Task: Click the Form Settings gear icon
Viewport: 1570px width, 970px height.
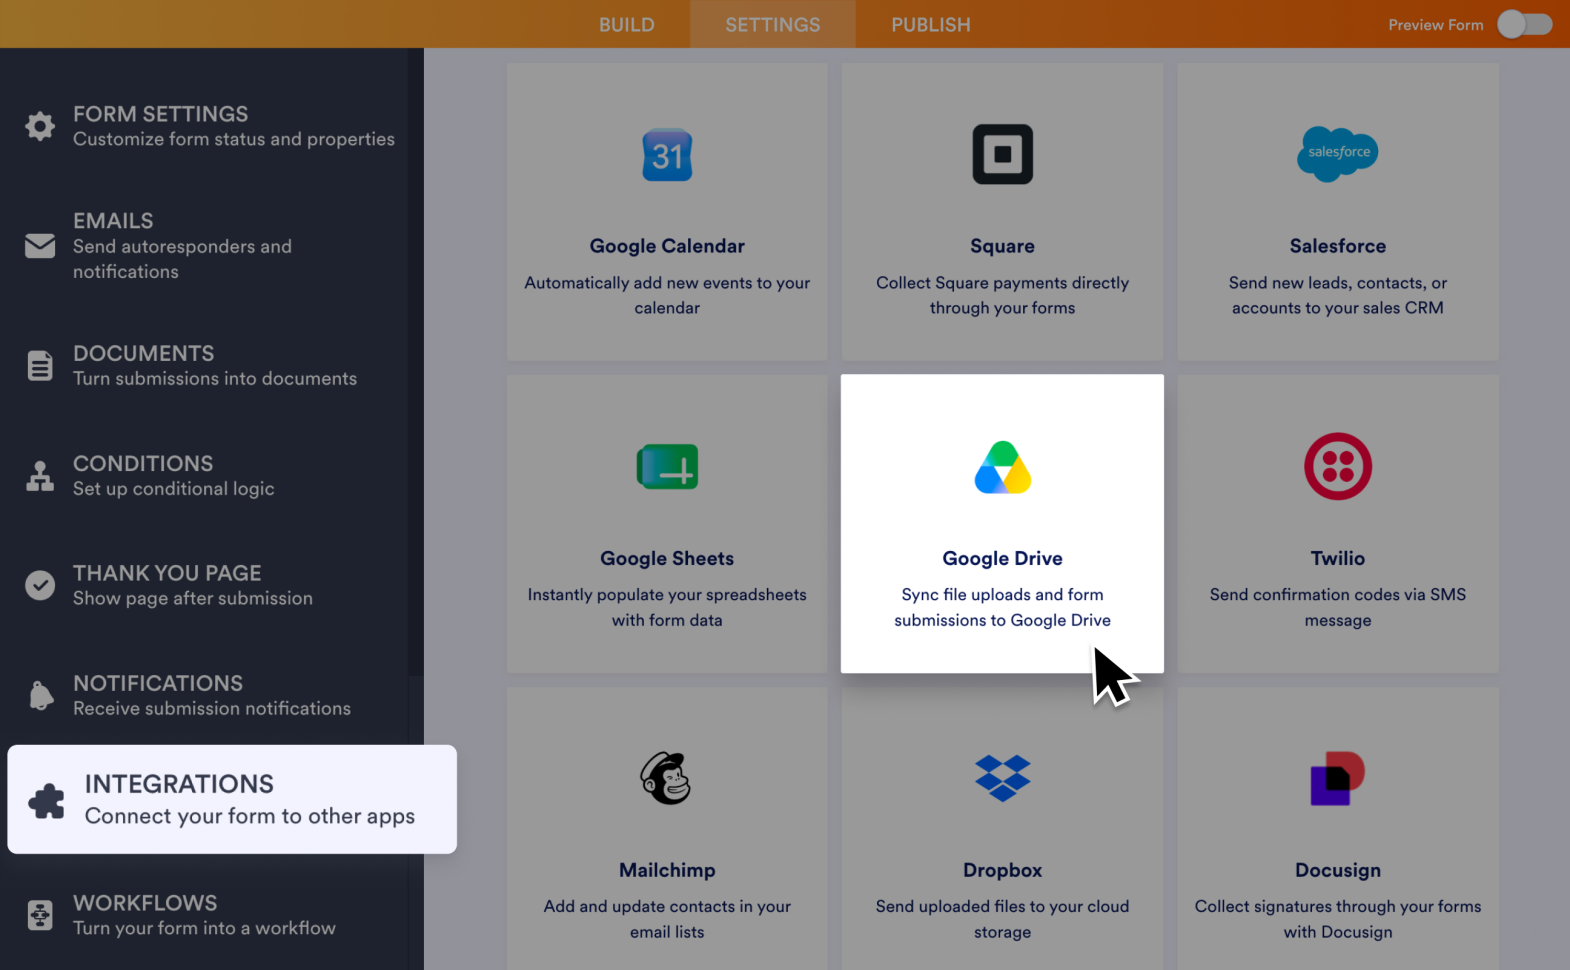Action: click(40, 126)
